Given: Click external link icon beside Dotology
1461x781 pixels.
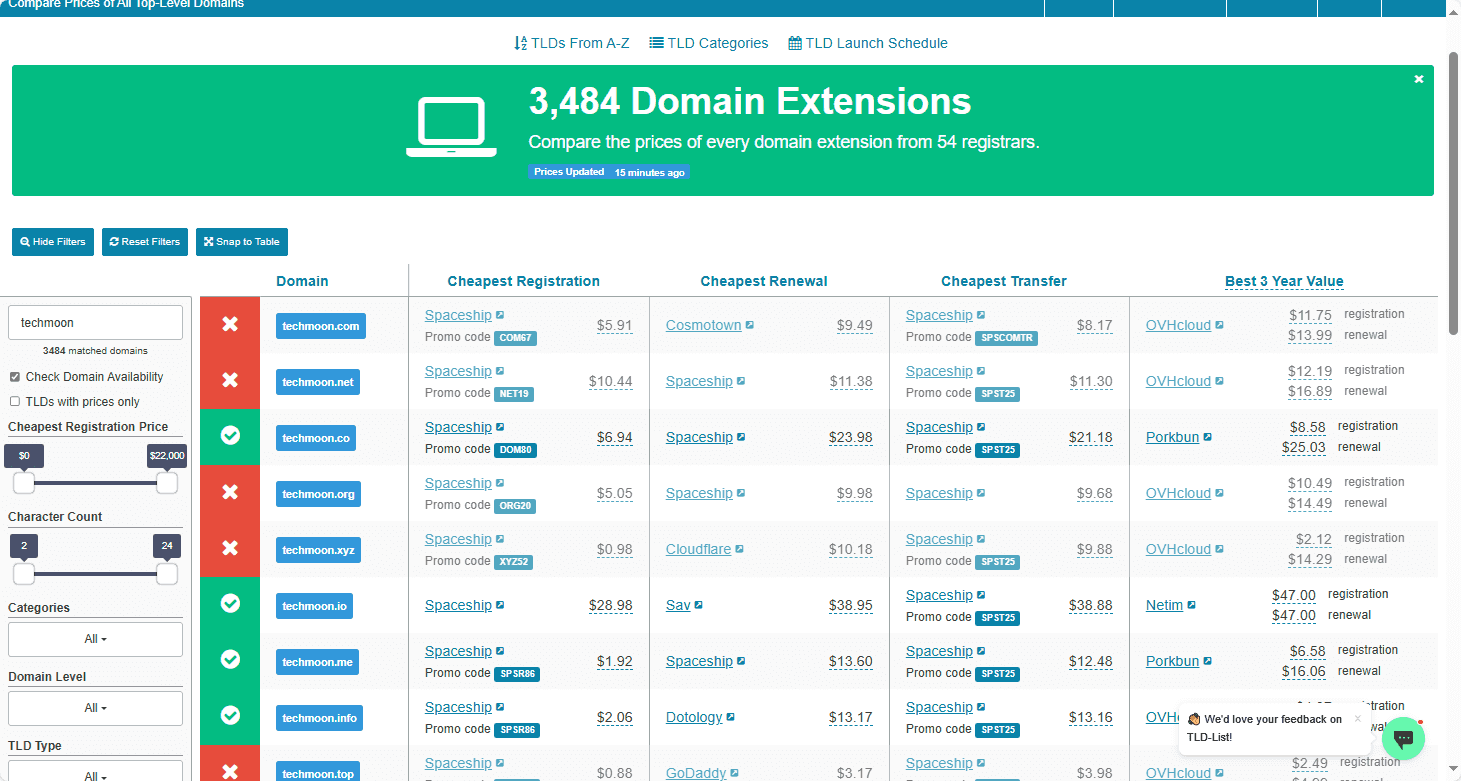Looking at the screenshot, I should coord(731,717).
